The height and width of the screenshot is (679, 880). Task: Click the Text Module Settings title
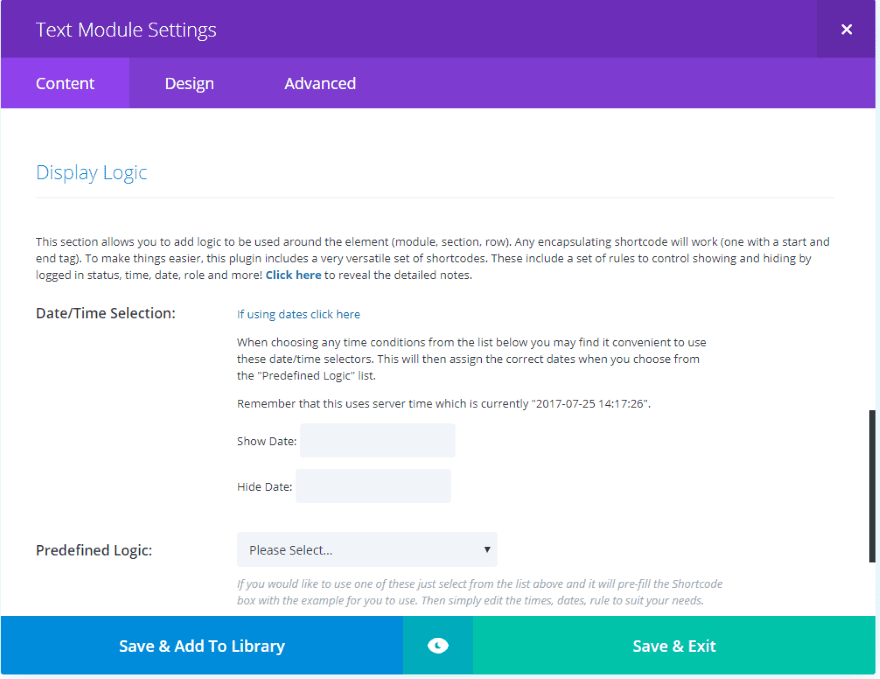pyautogui.click(x=126, y=29)
